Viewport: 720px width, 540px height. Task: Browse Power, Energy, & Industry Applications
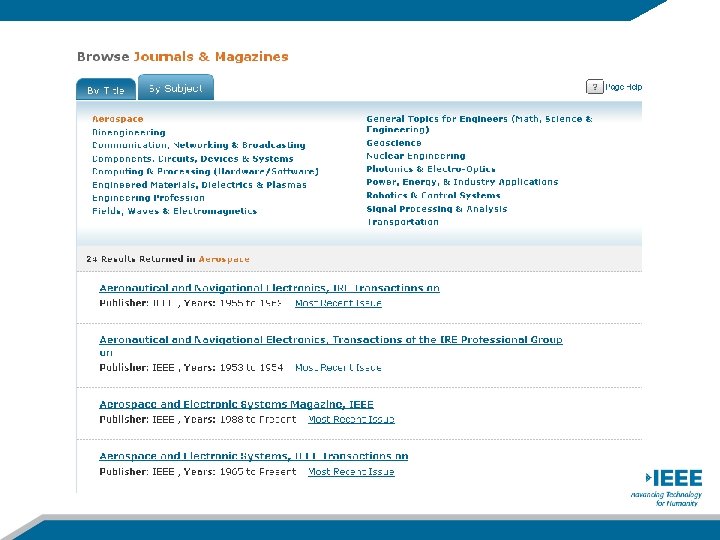point(462,182)
